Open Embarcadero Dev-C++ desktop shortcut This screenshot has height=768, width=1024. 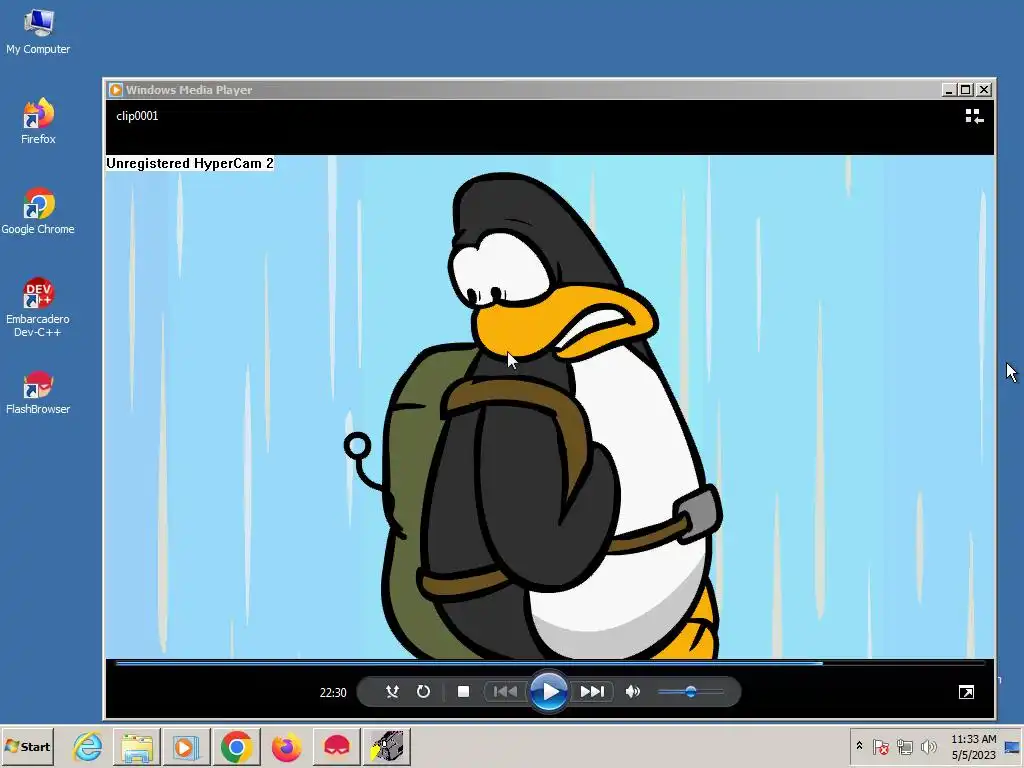pos(38,307)
